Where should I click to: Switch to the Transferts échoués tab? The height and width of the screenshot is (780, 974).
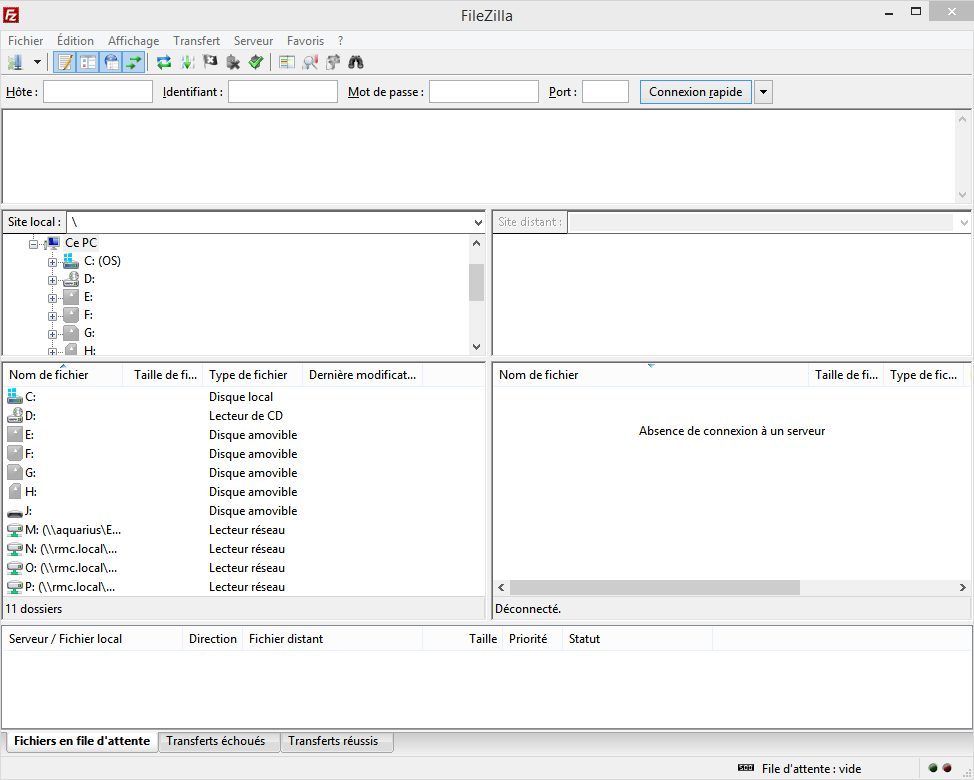coord(216,741)
